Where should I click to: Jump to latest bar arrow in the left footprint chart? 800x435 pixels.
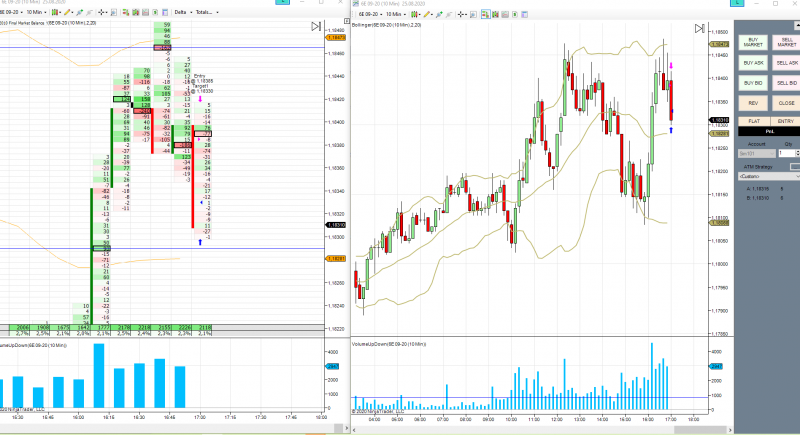[x=316, y=27]
